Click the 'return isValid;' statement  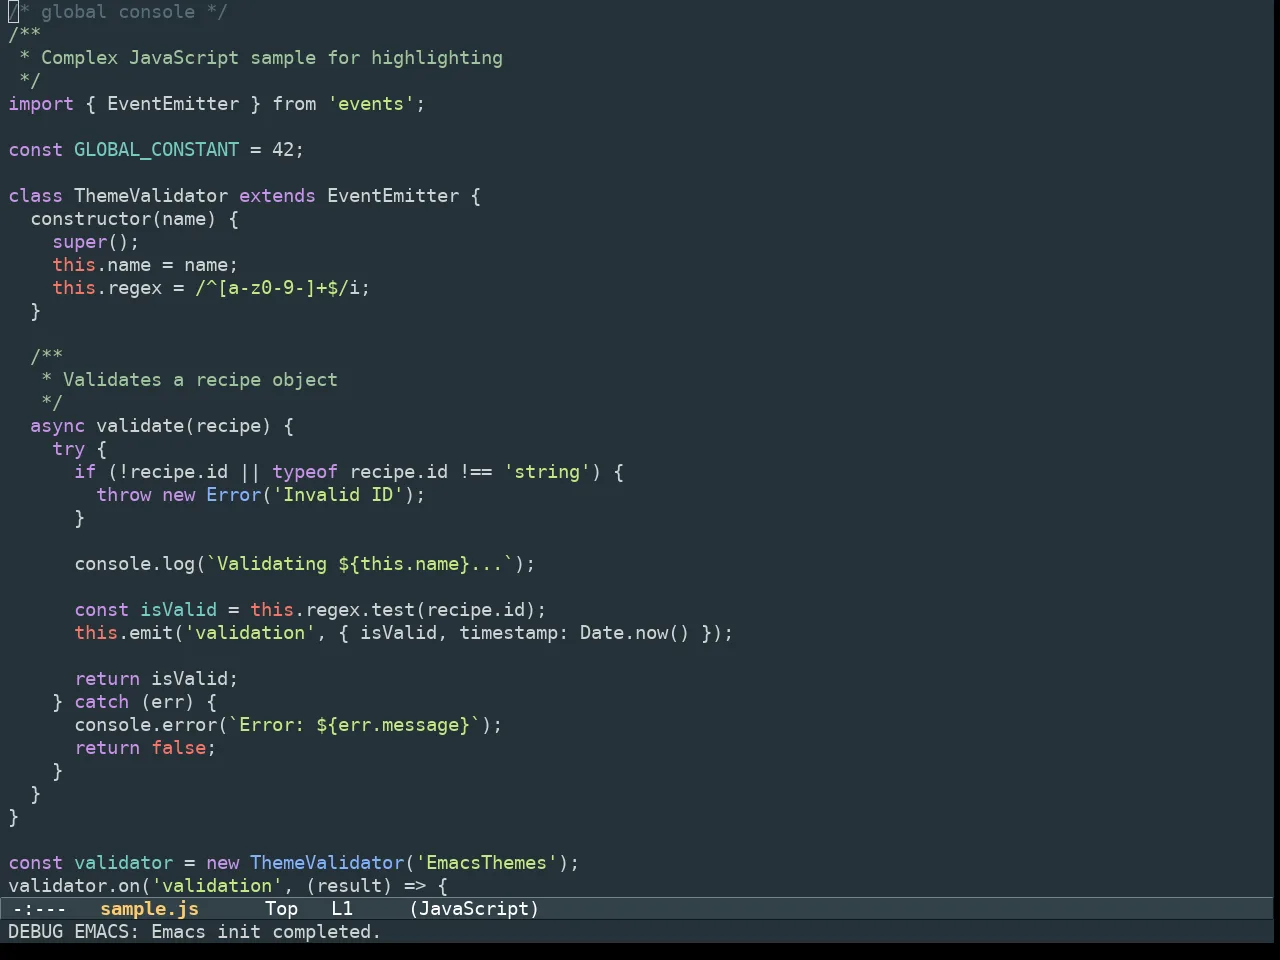pos(156,679)
